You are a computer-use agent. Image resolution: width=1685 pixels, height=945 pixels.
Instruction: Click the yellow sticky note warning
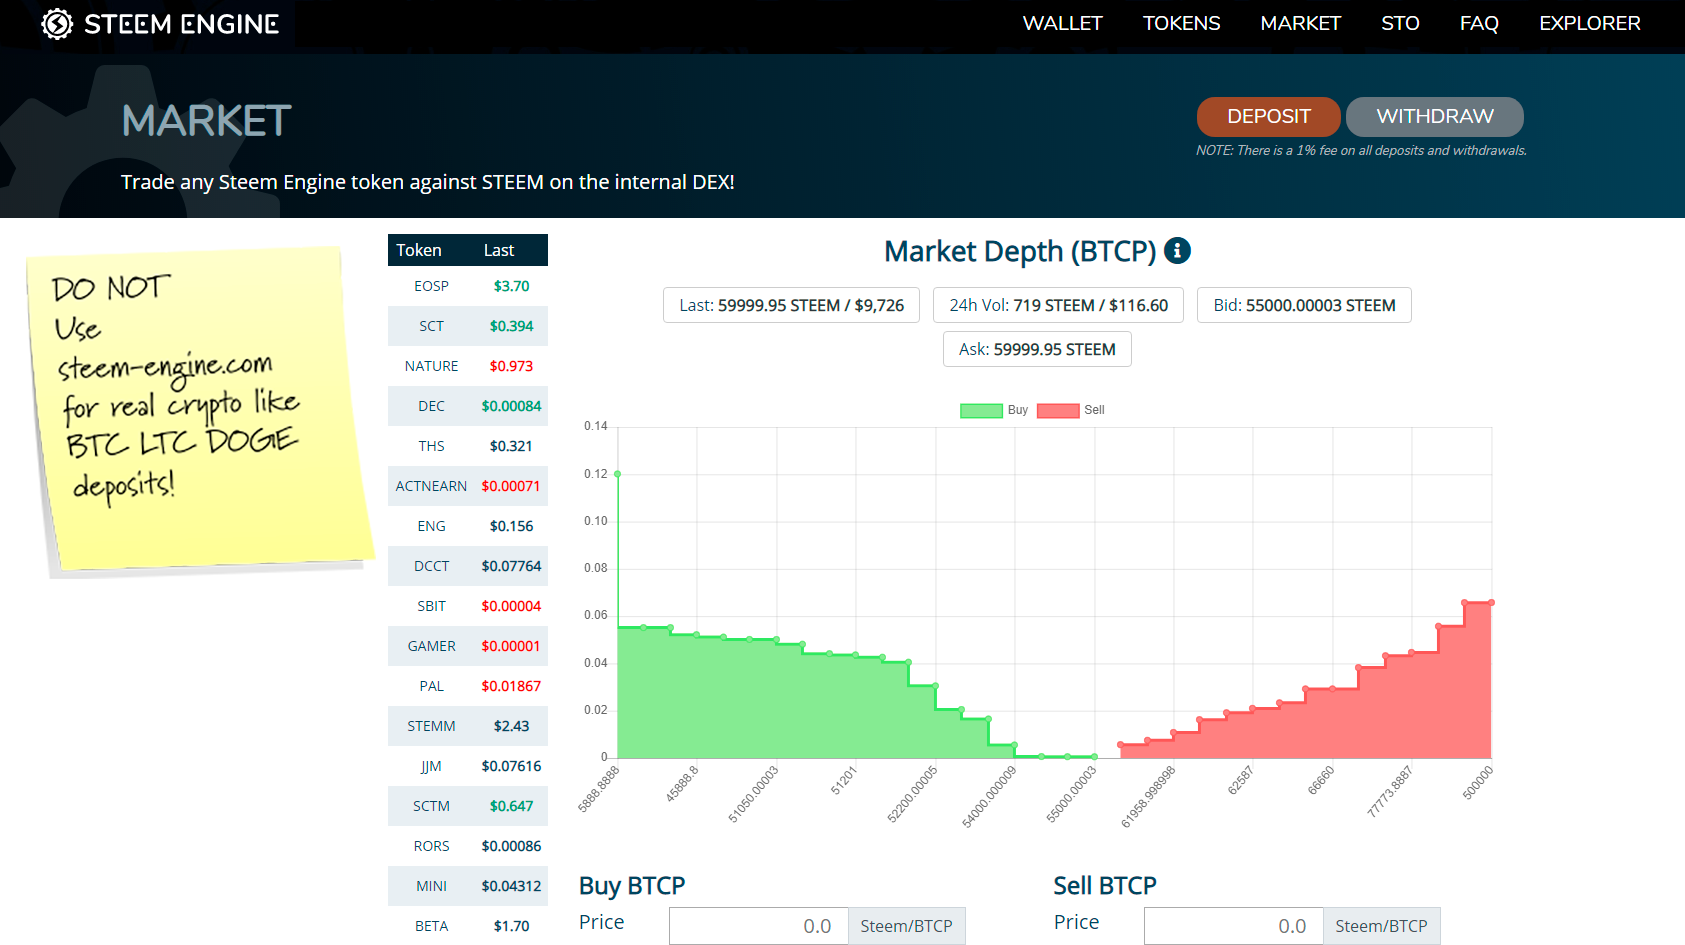tap(200, 410)
